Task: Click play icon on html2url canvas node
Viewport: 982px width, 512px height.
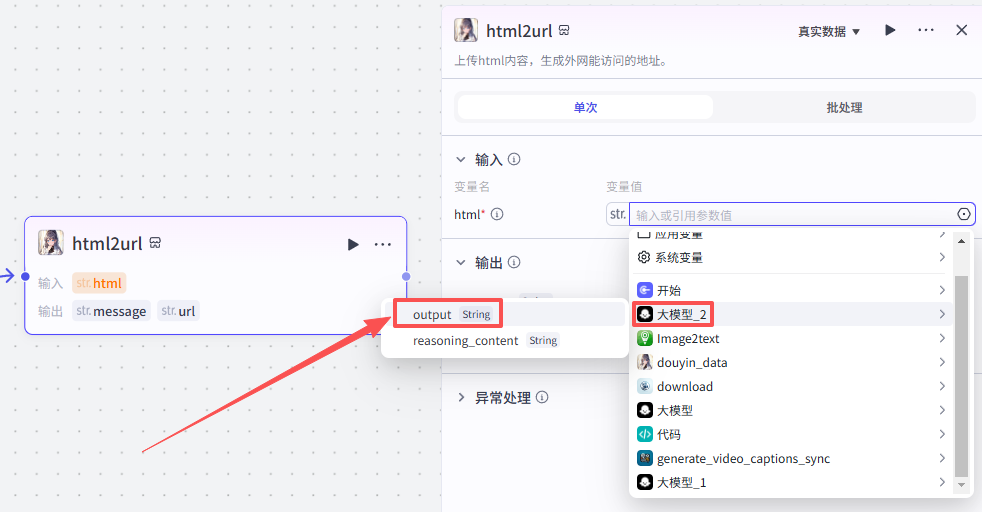Action: click(x=352, y=244)
